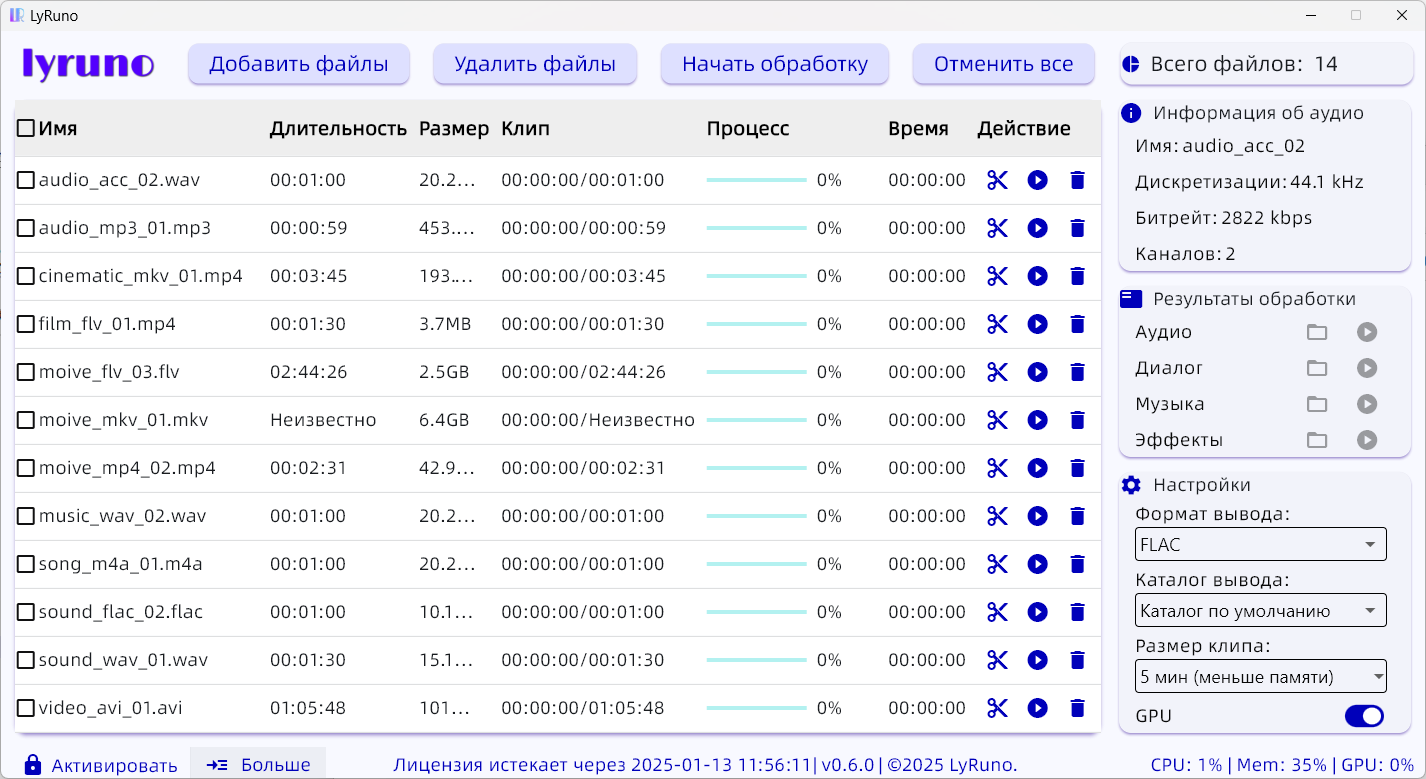Play the Диалог processing result
Screen dimensions: 1426x779
1367,368
